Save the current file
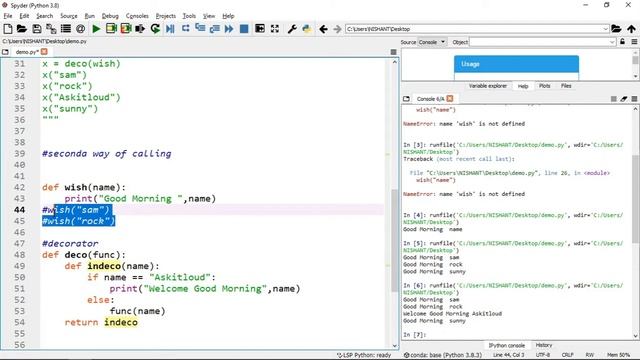Viewport: 640px width, 360px height. [x=37, y=29]
